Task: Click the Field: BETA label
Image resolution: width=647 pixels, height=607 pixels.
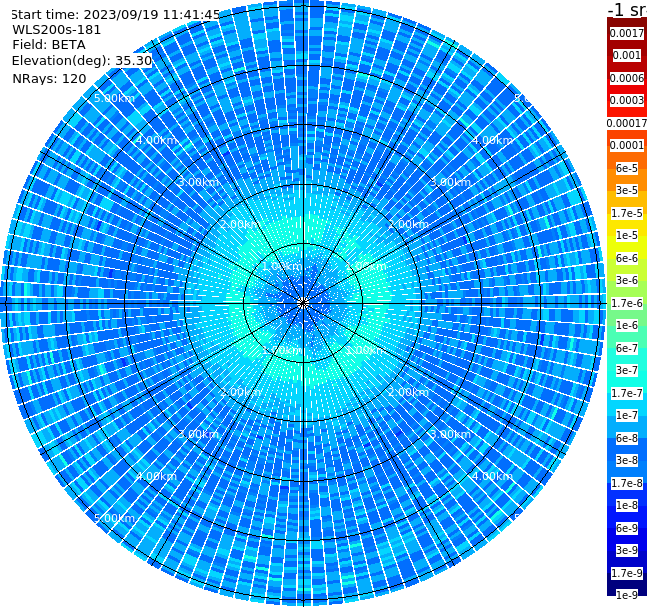Action: 49,45
